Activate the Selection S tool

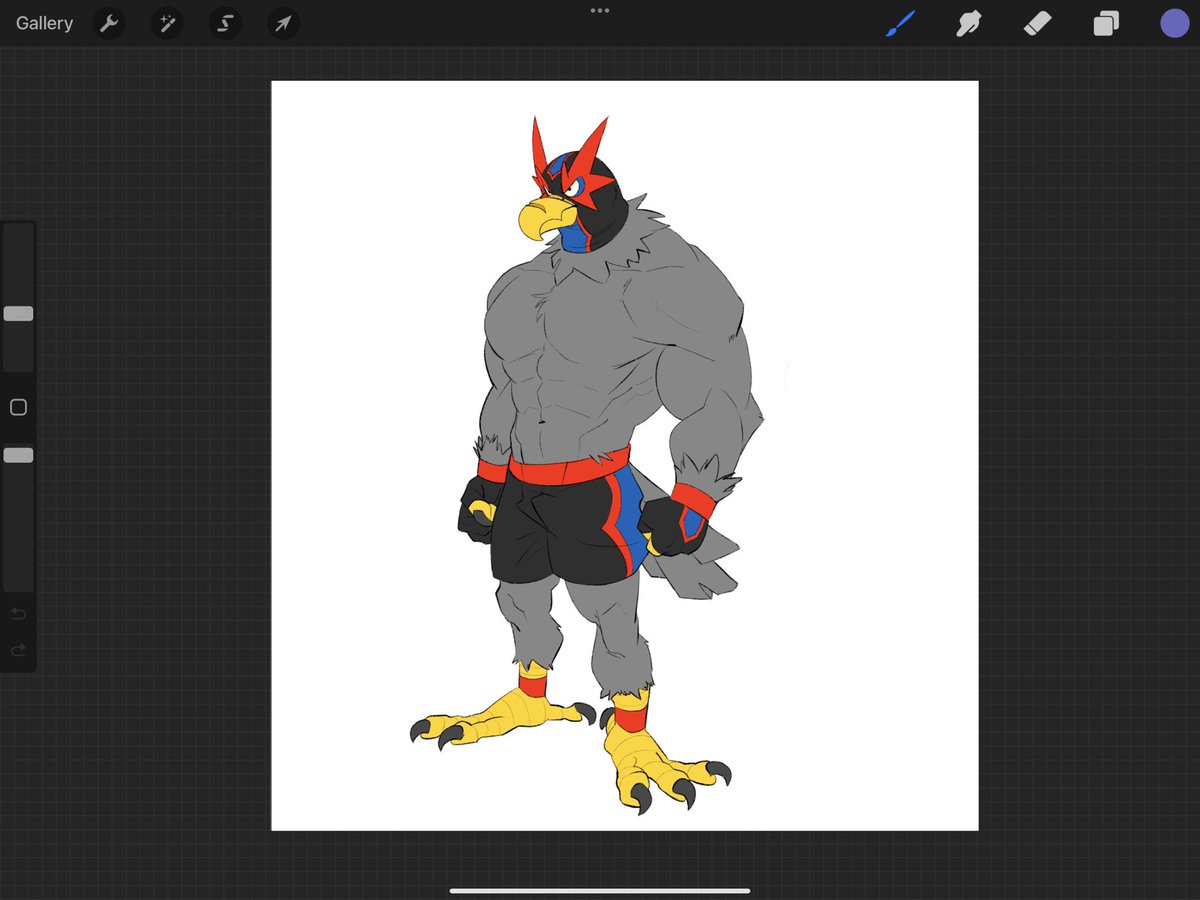[225, 23]
